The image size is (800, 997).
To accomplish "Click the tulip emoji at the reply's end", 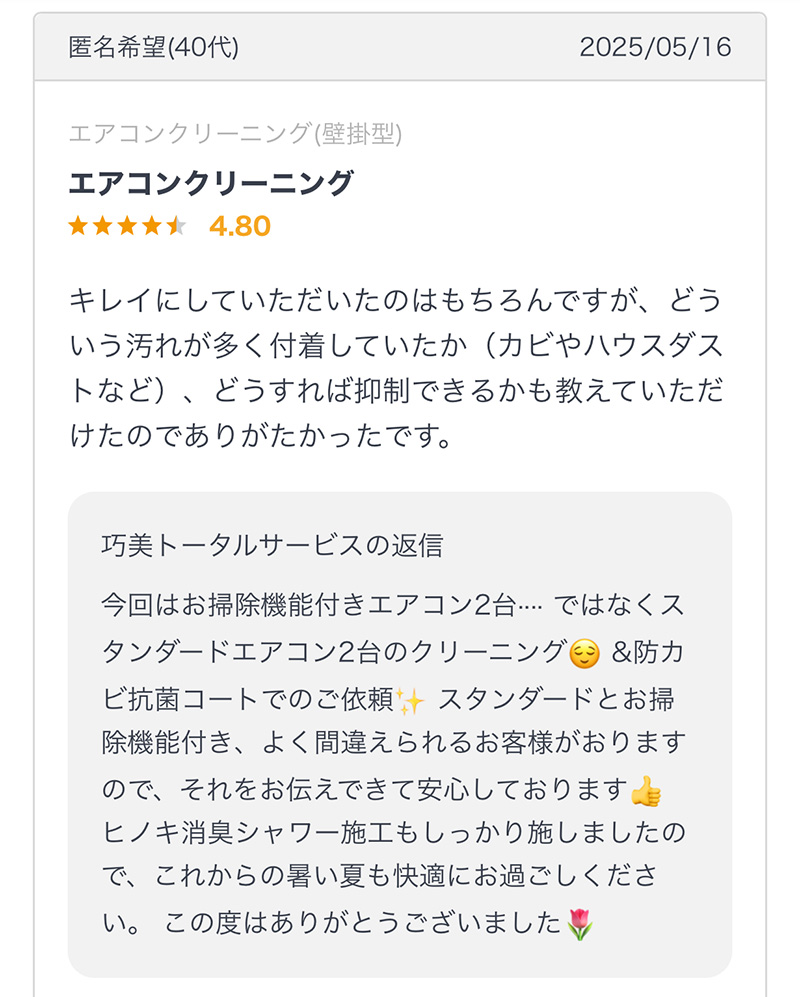I will [x=579, y=925].
